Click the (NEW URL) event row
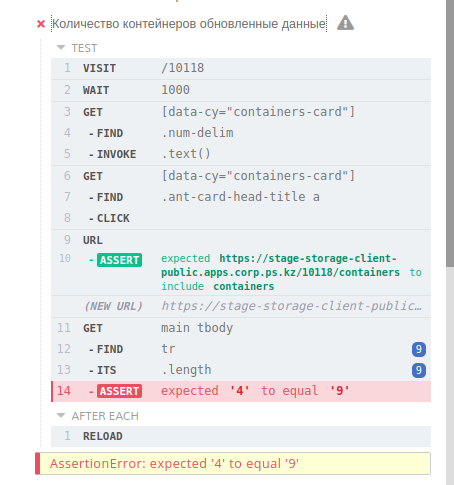 click(241, 306)
